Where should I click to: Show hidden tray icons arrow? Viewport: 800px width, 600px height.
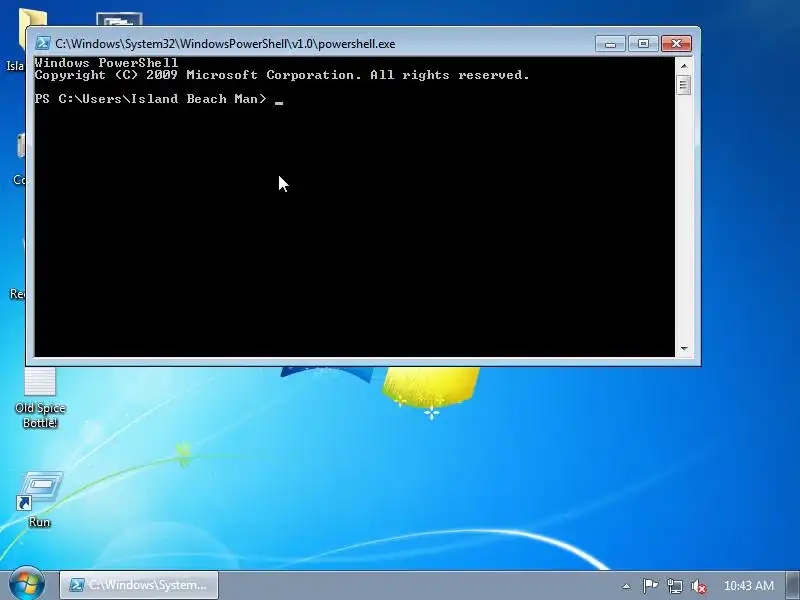[x=626, y=586]
